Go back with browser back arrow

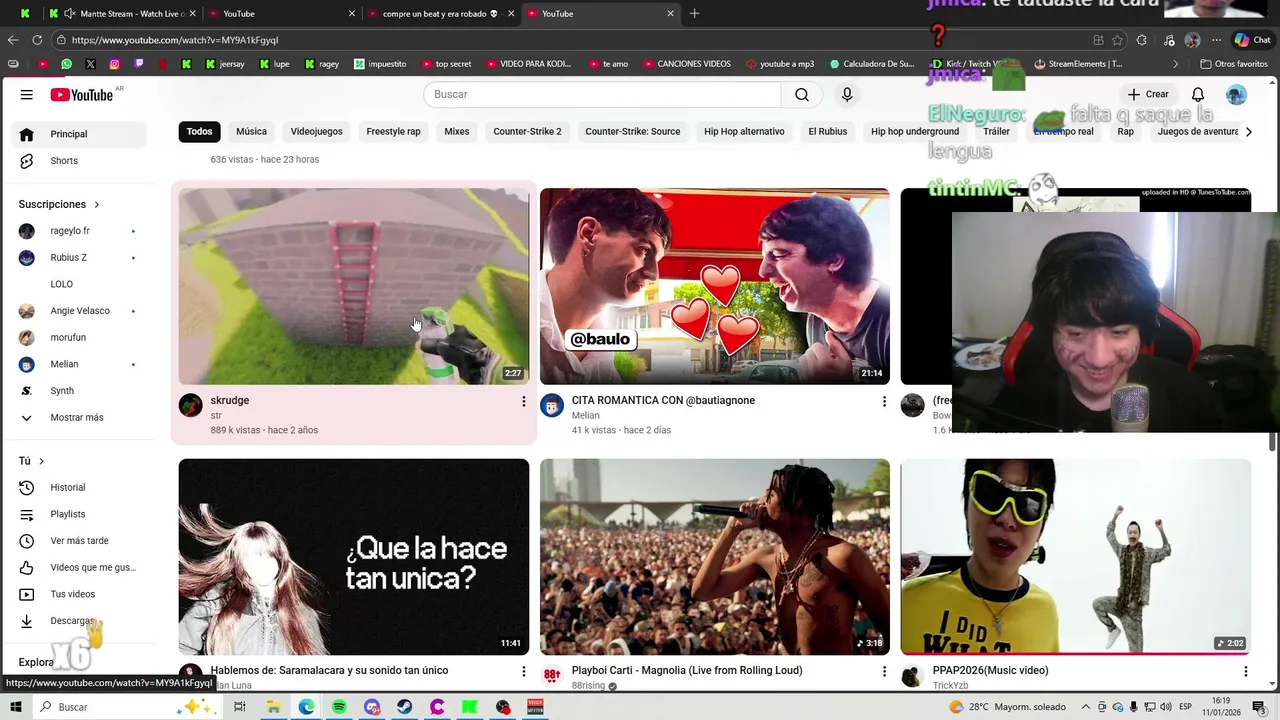pyautogui.click(x=13, y=40)
